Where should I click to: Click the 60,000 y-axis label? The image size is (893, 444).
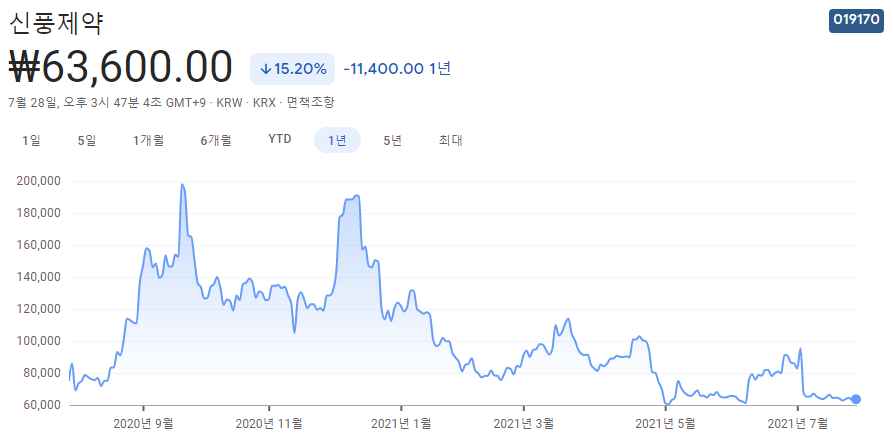tap(43, 405)
